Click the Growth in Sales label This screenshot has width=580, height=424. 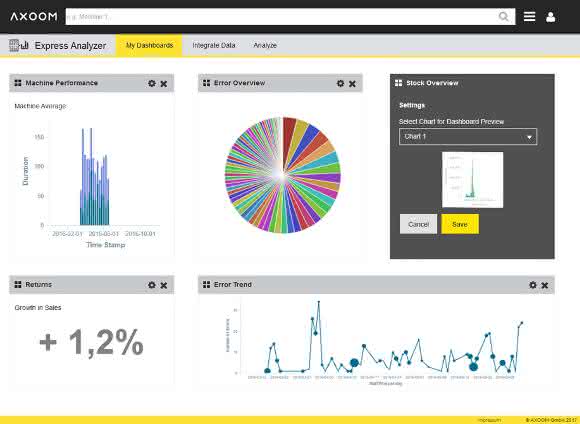(38, 308)
